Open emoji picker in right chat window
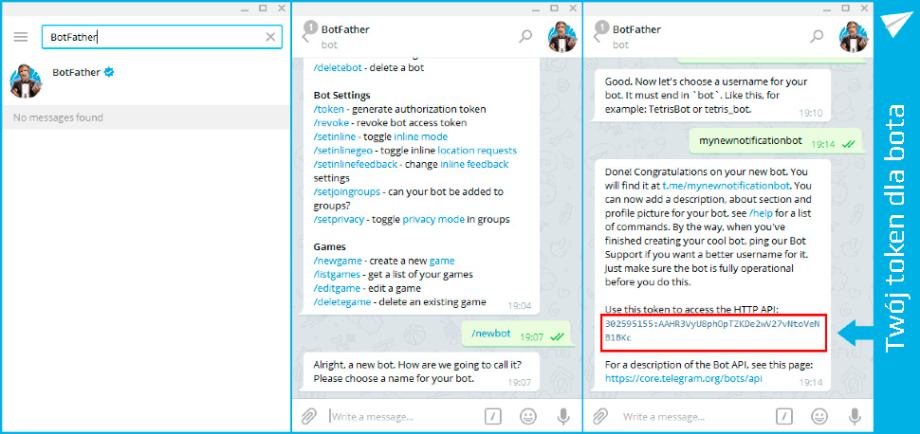This screenshot has width=920, height=434. (x=820, y=417)
